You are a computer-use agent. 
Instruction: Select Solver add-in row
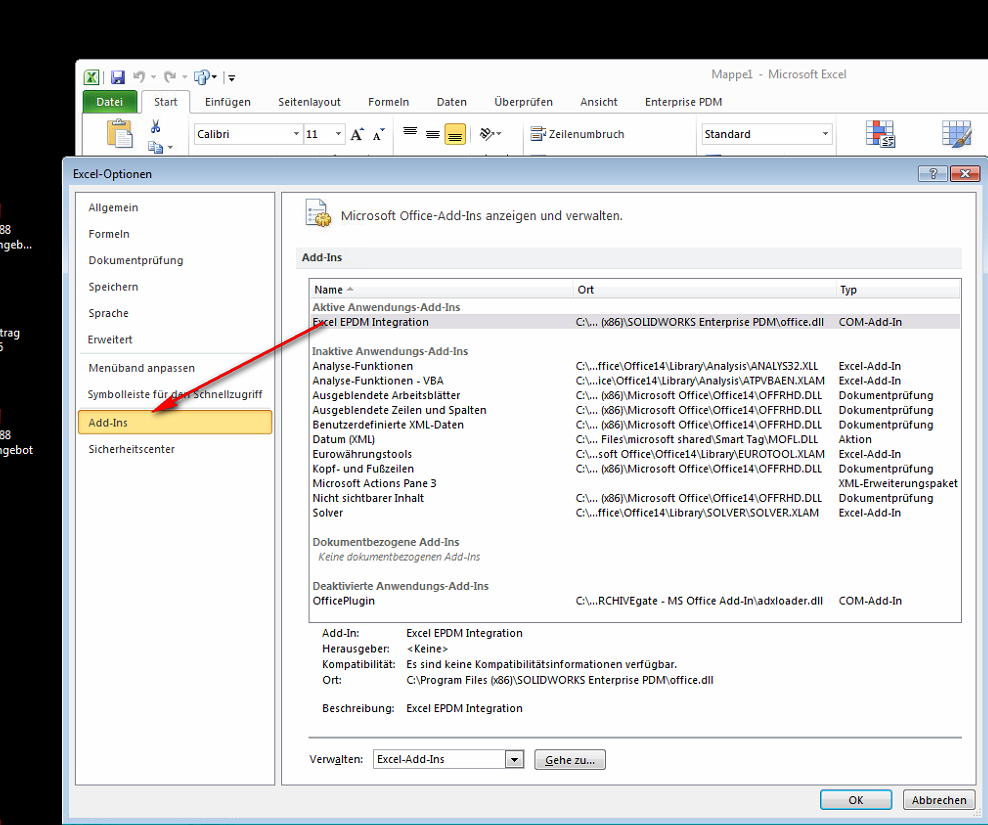[x=635, y=512]
